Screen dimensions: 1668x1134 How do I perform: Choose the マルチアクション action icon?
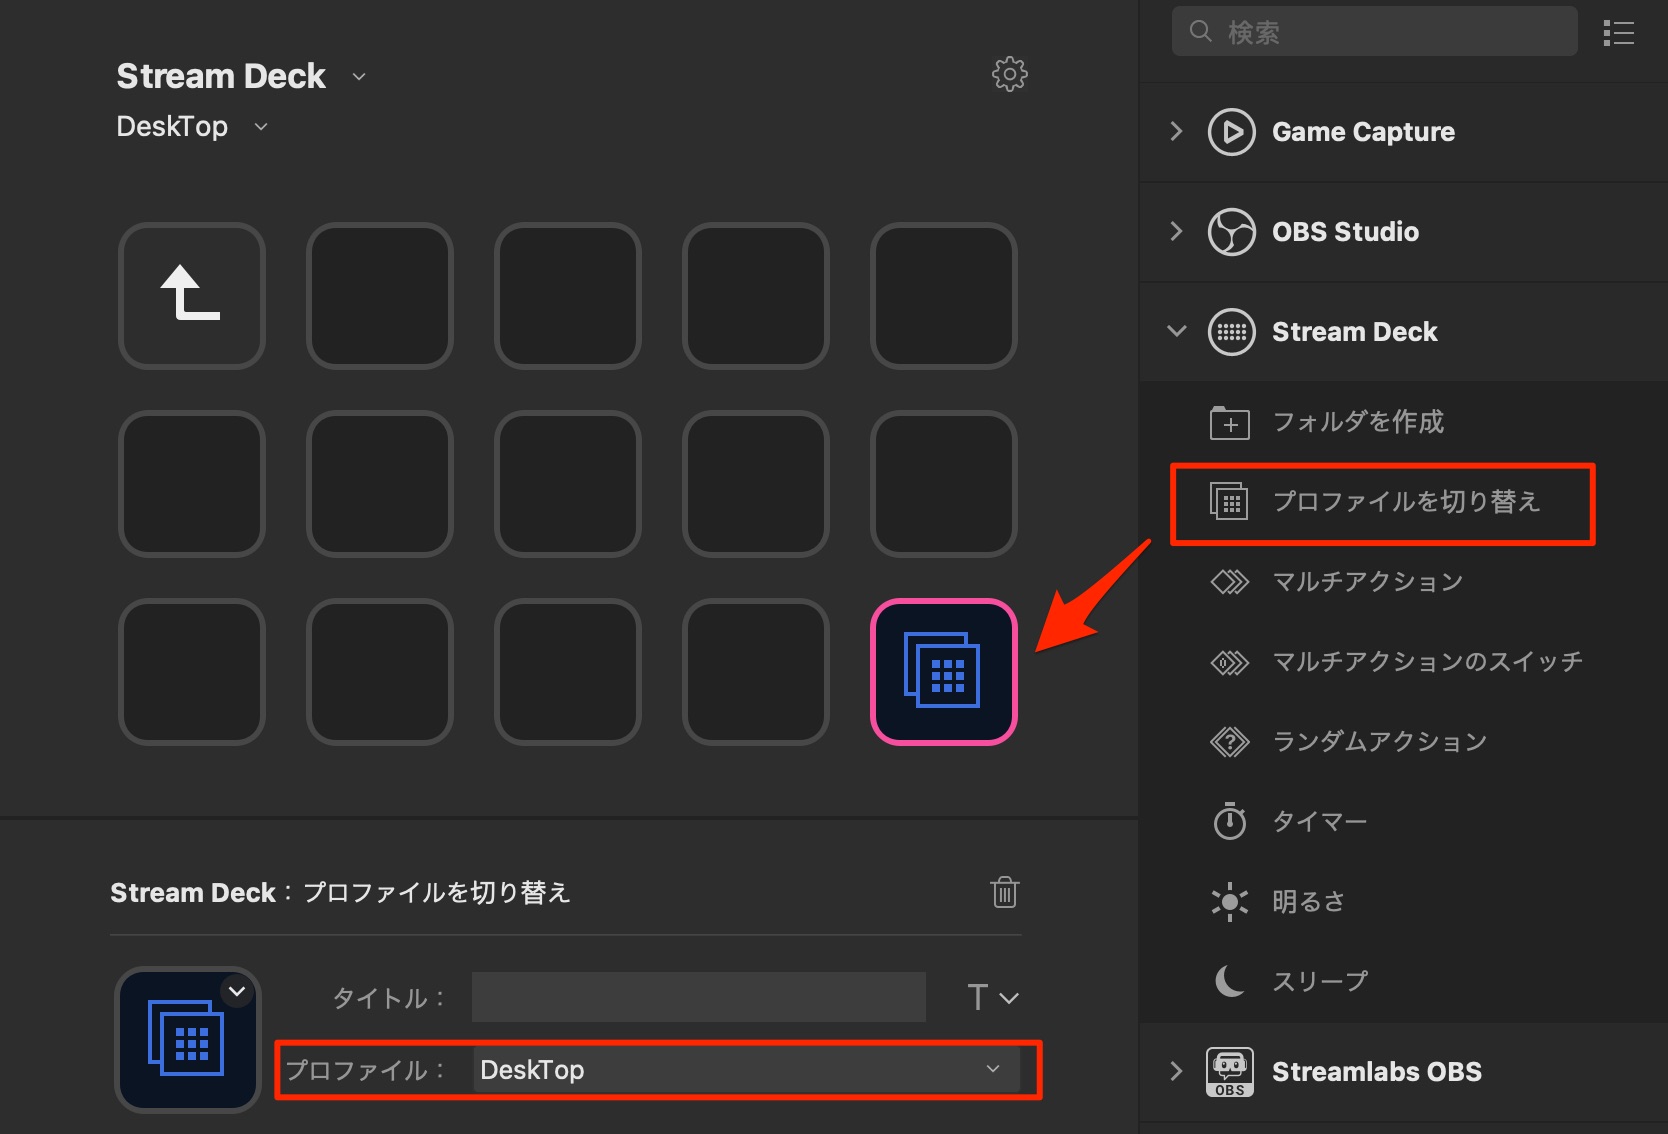click(1229, 582)
